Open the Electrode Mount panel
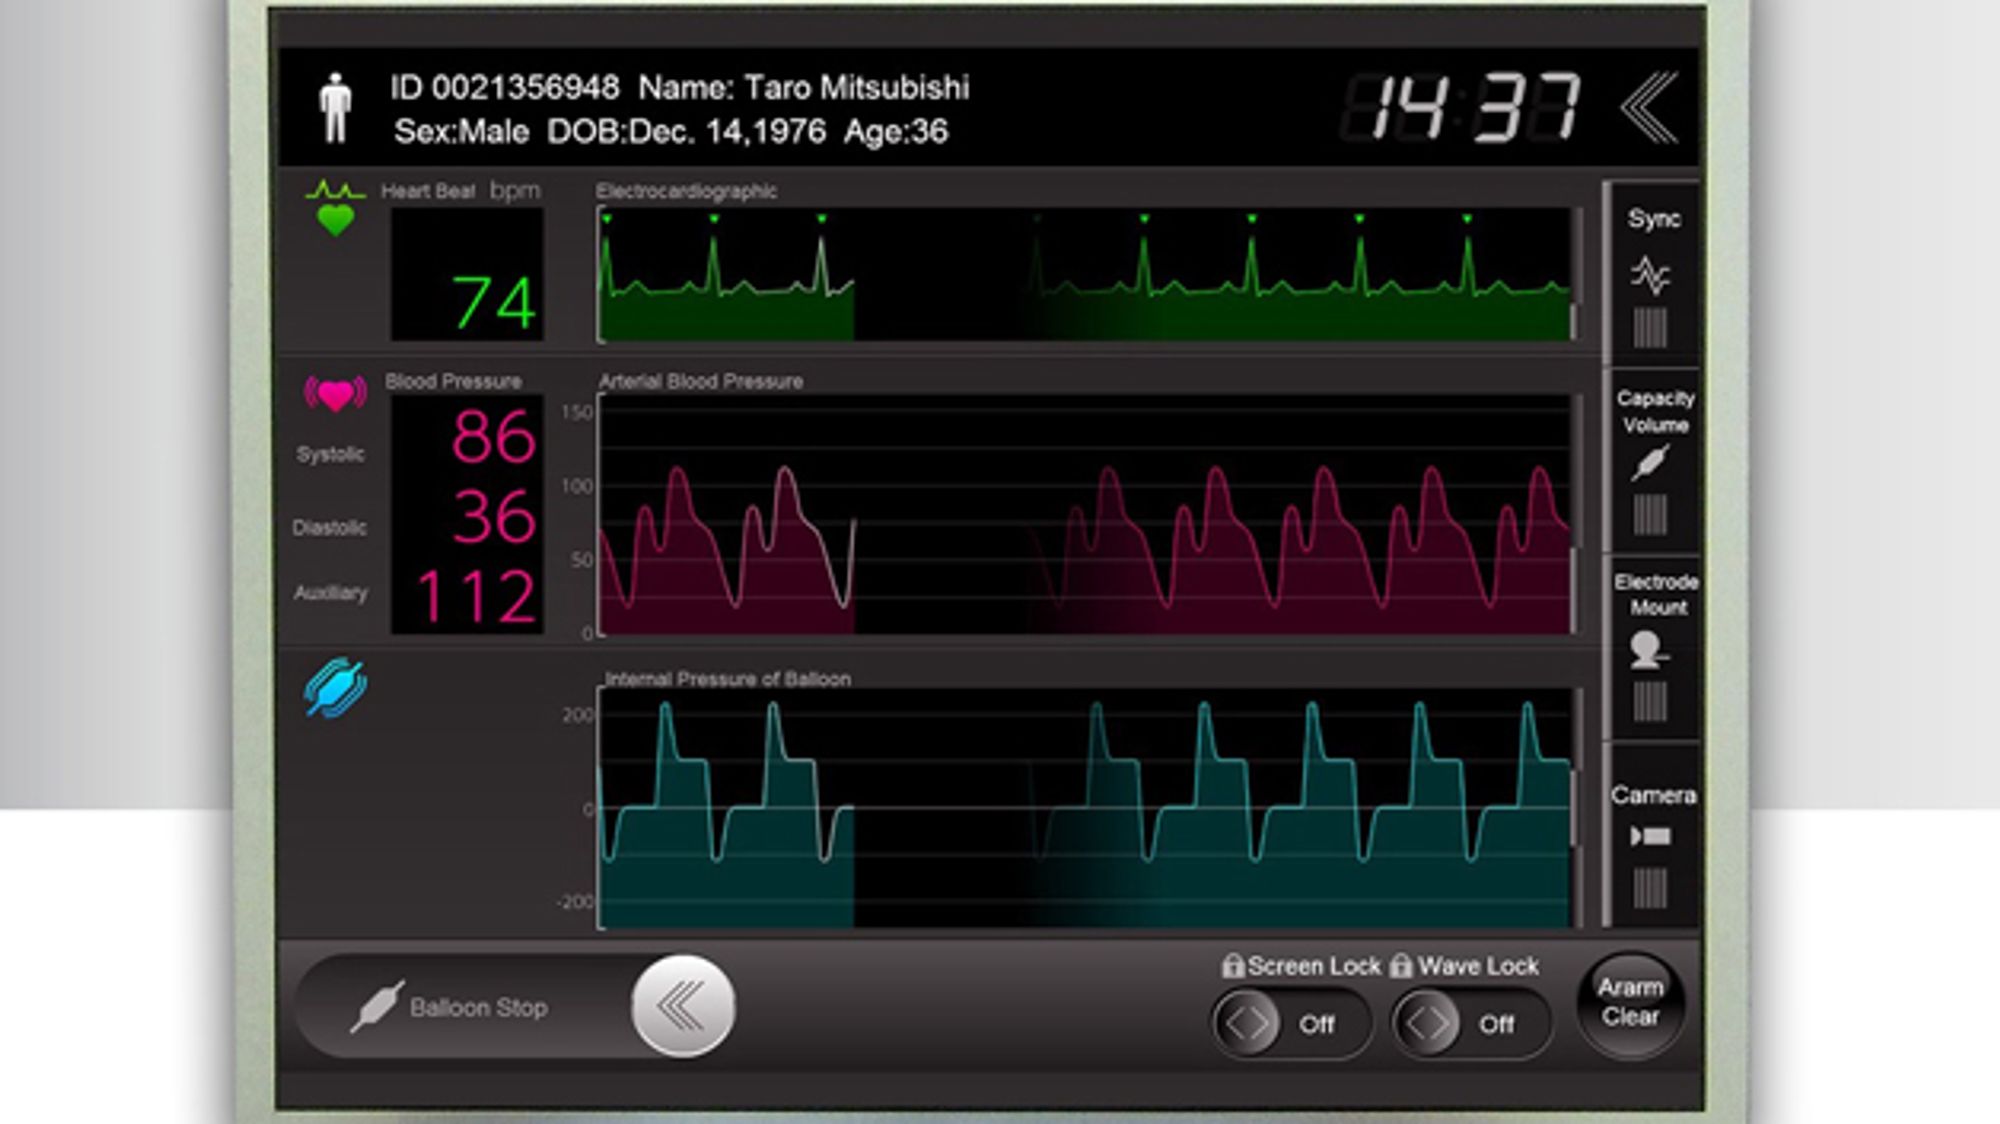2000x1124 pixels. coord(1652,648)
